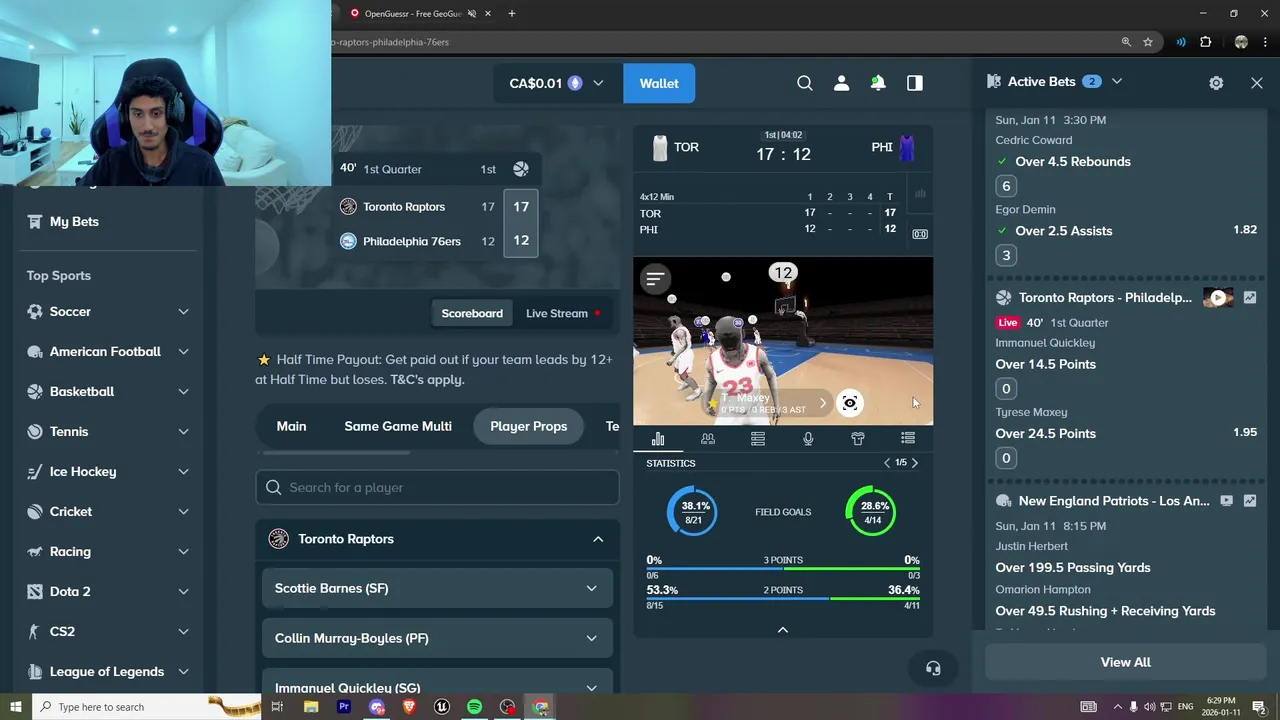Viewport: 1280px width, 720px height.
Task: Open the commentary microphone tab icon
Action: coord(808,438)
